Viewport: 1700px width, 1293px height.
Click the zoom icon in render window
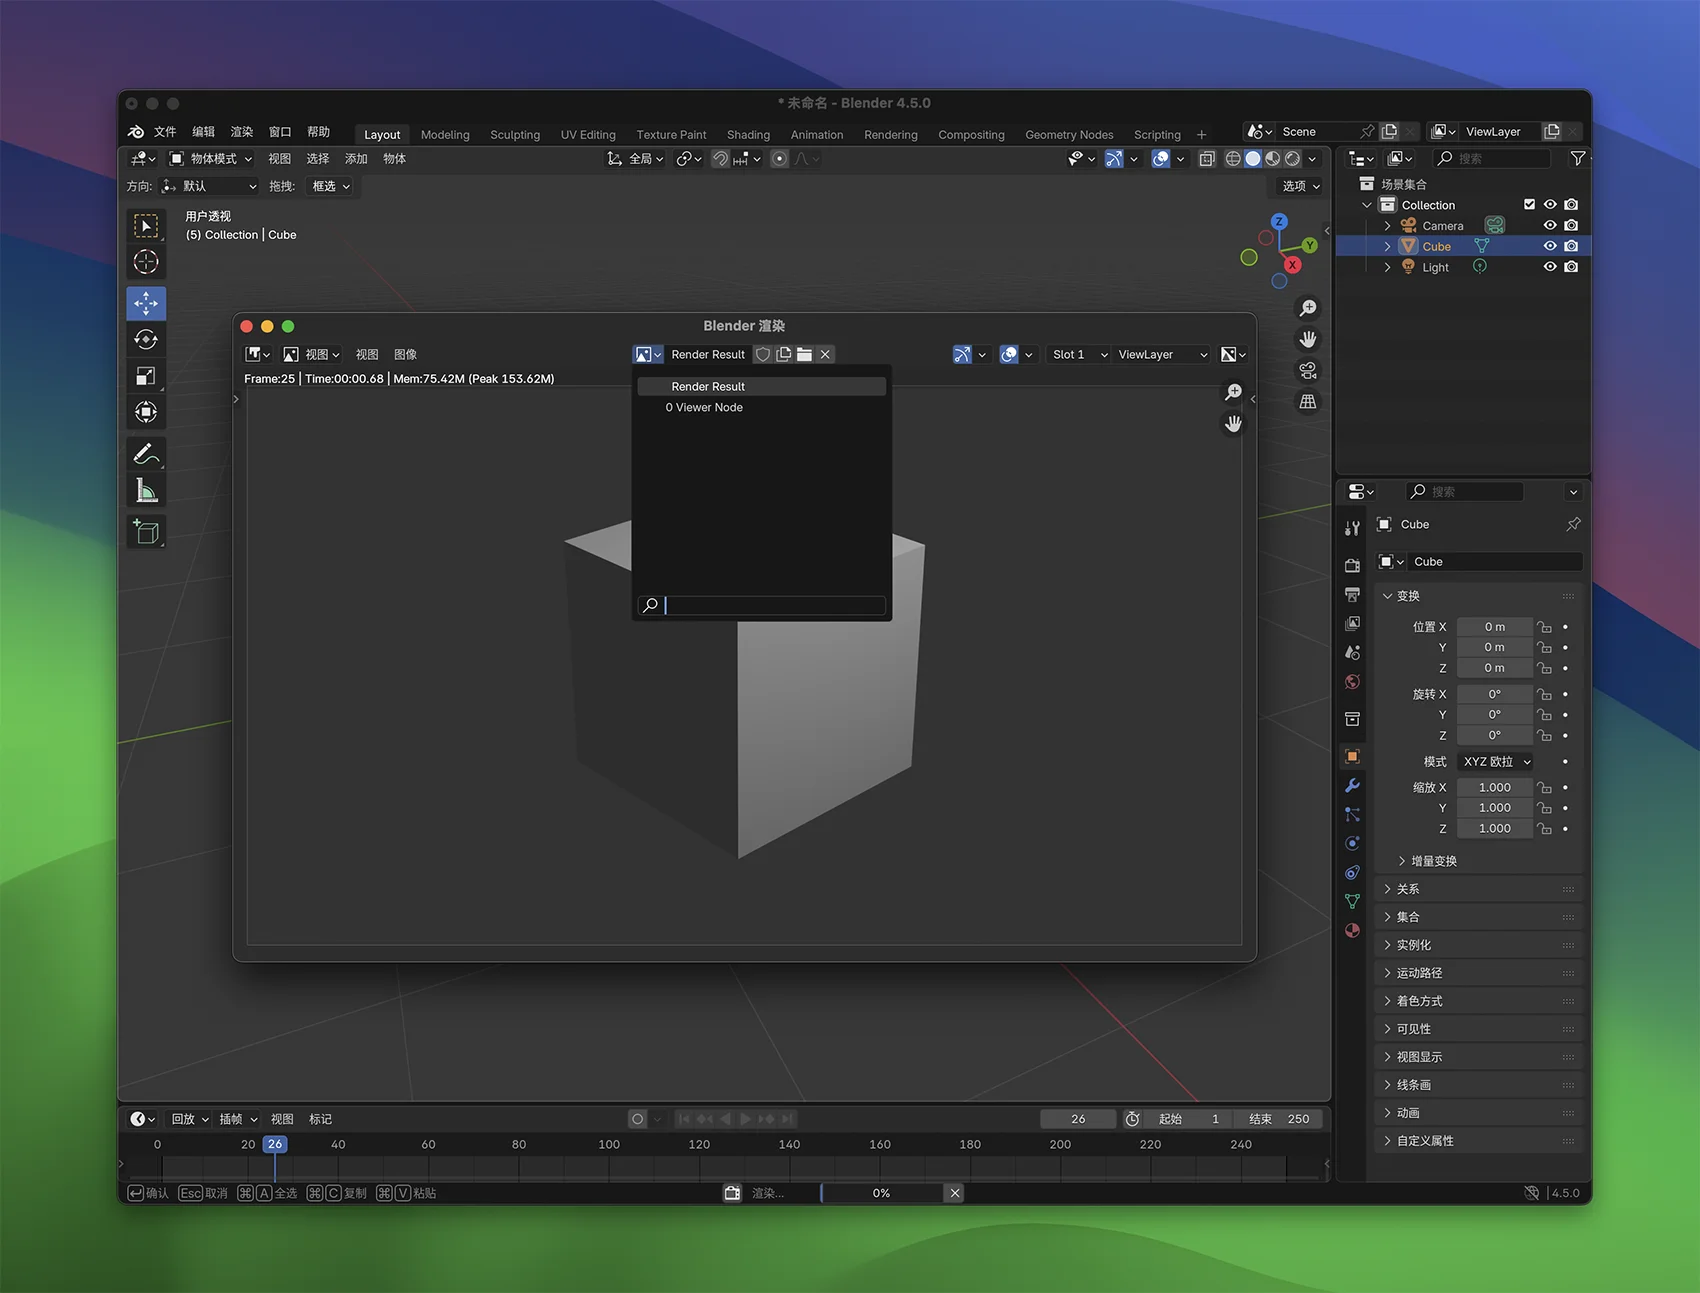pyautogui.click(x=1233, y=392)
